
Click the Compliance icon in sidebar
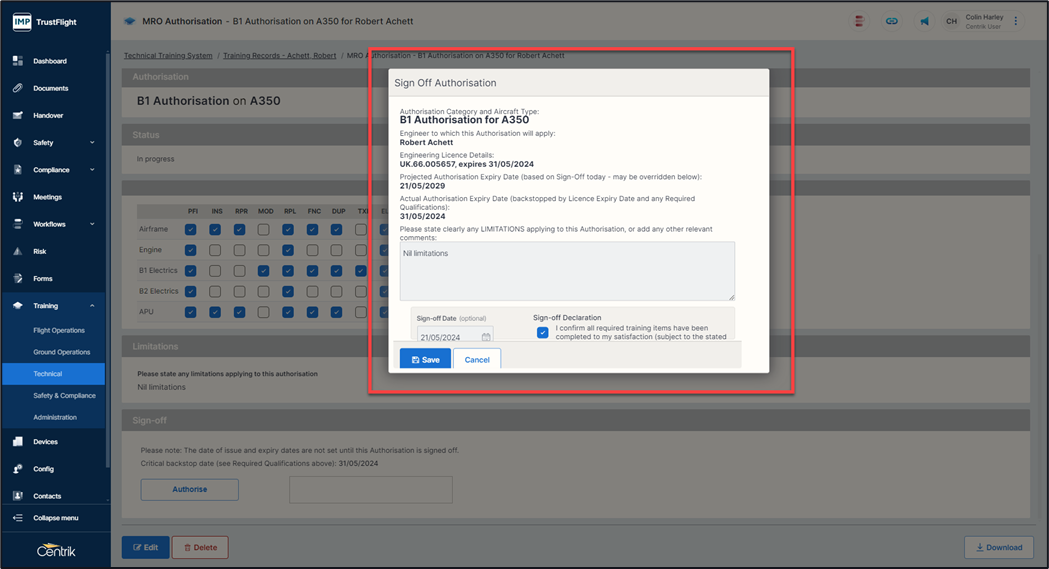coord(18,170)
